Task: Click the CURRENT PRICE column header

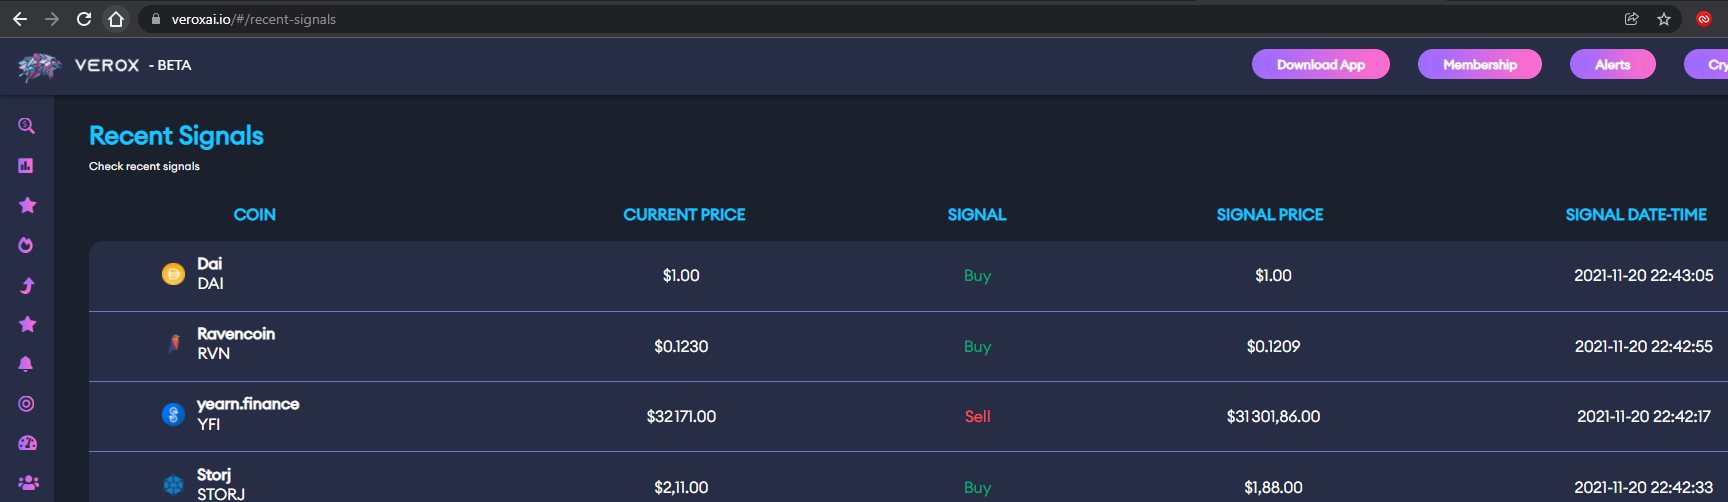Action: coord(684,215)
